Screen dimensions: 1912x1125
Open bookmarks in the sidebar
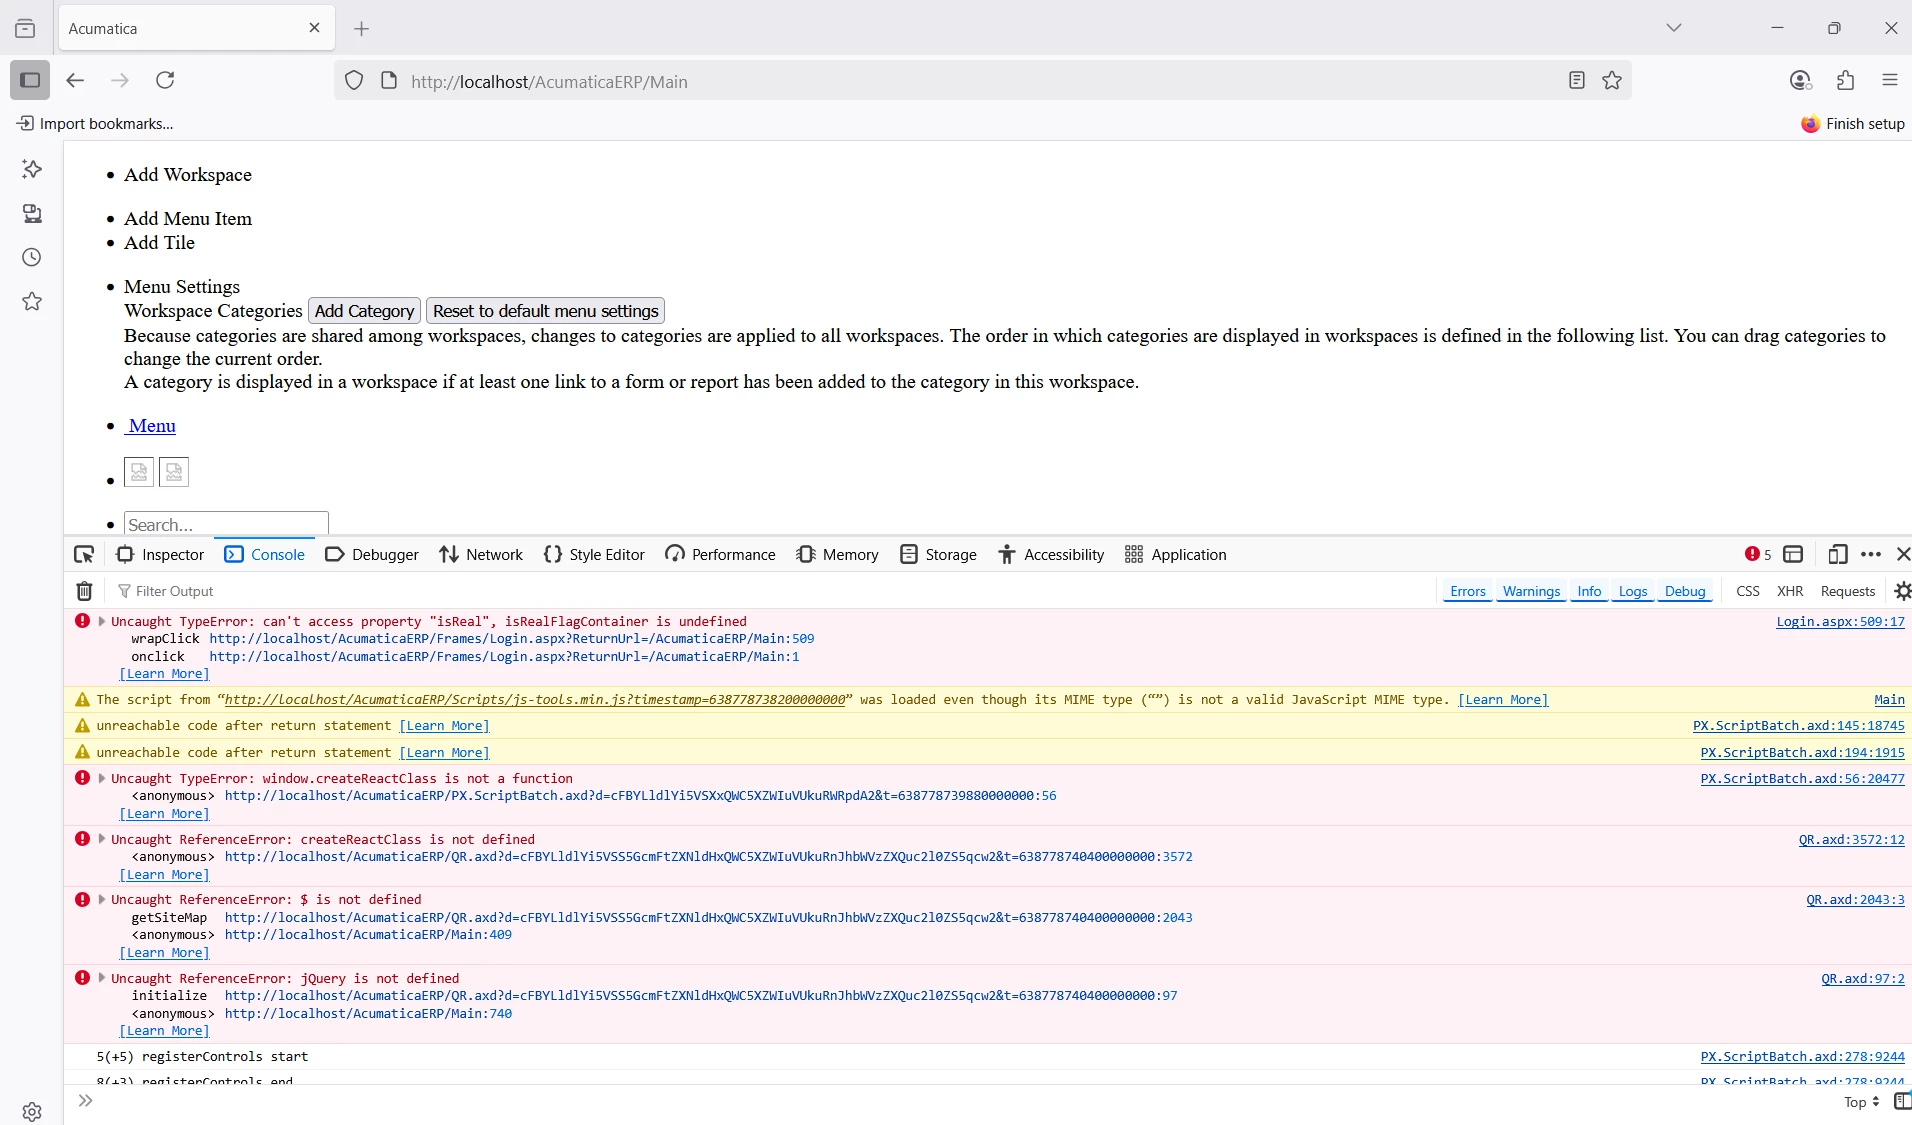[32, 301]
